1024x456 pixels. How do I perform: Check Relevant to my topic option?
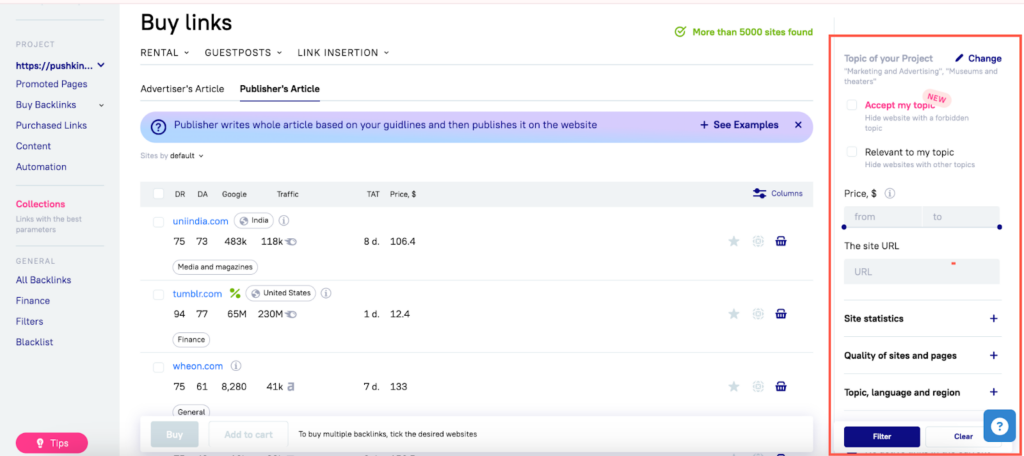tap(852, 152)
